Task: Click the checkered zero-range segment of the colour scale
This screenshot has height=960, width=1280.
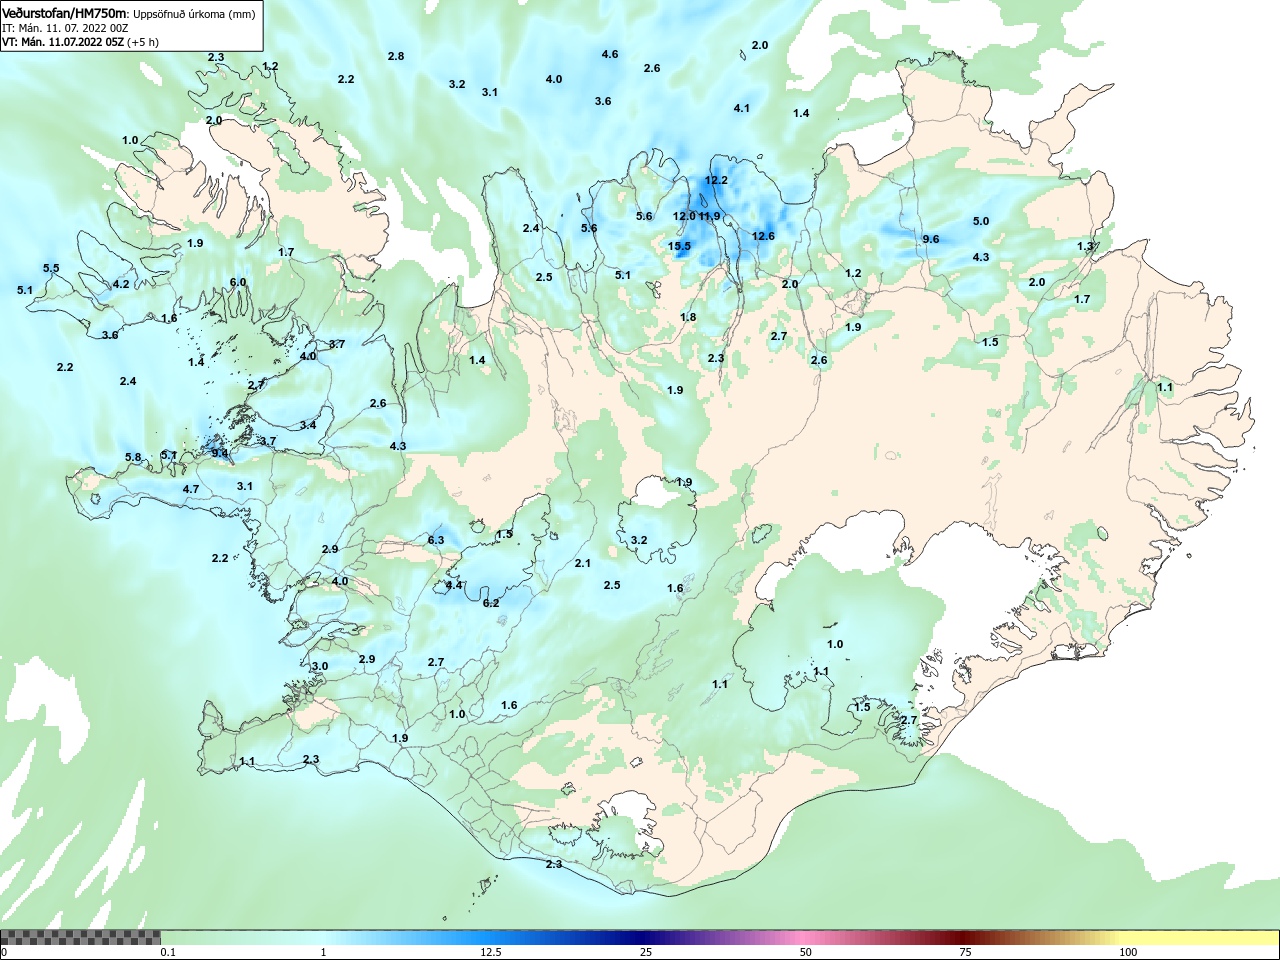Action: pyautogui.click(x=80, y=937)
